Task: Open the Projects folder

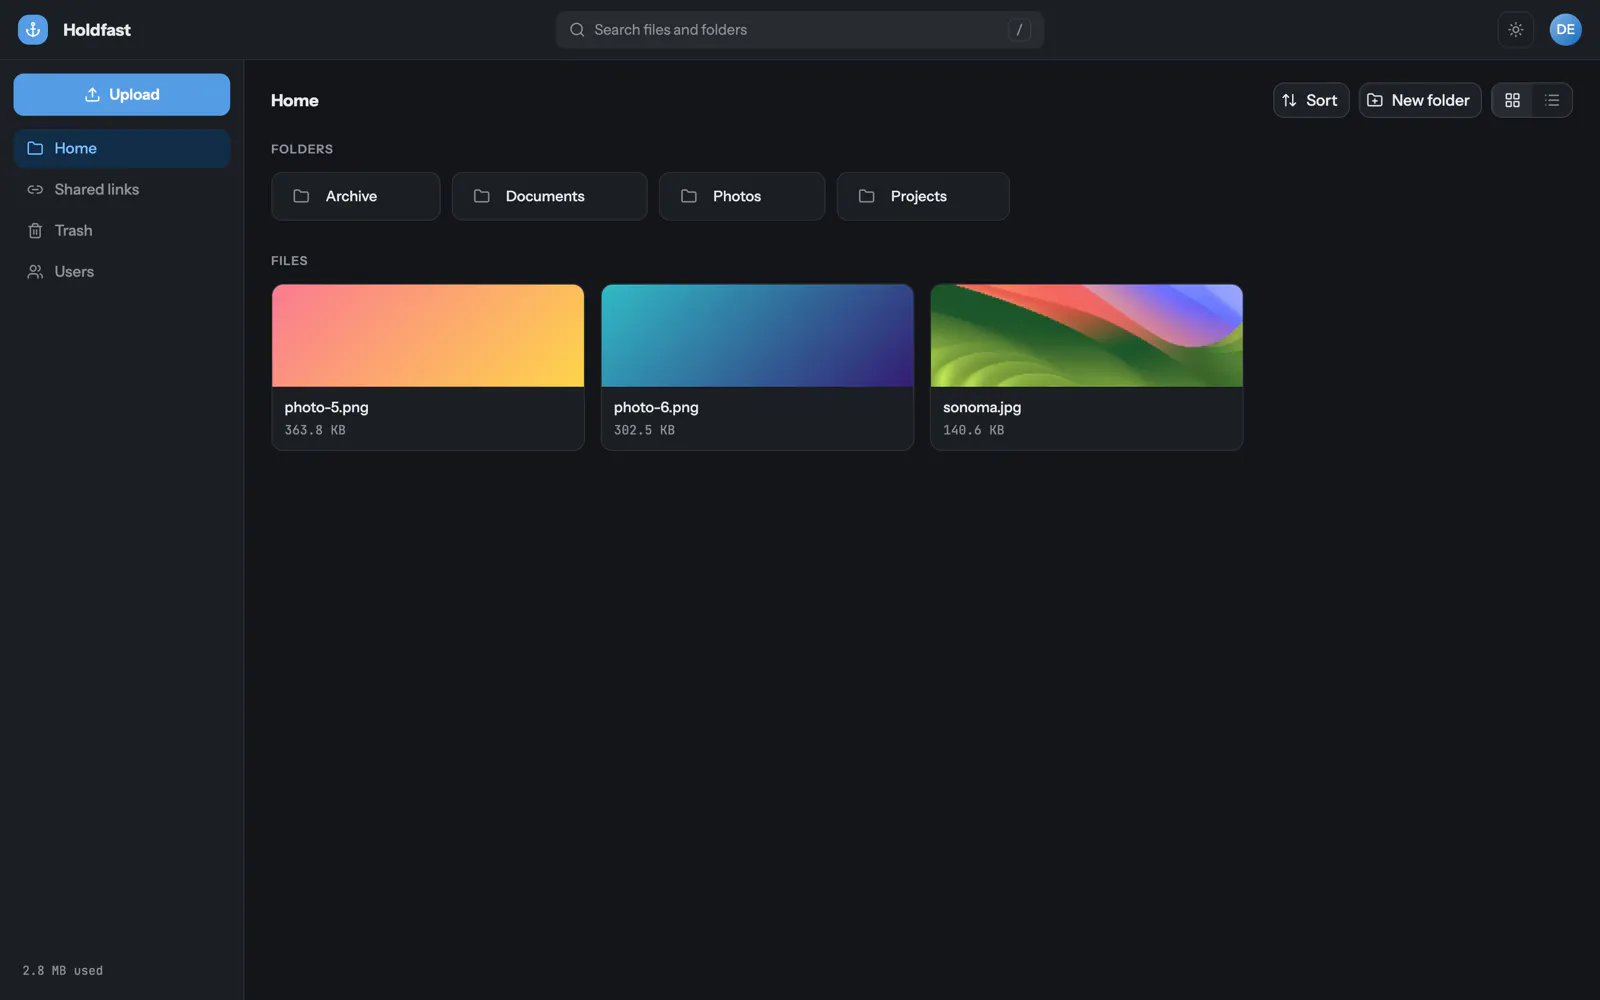Action: pos(923,196)
